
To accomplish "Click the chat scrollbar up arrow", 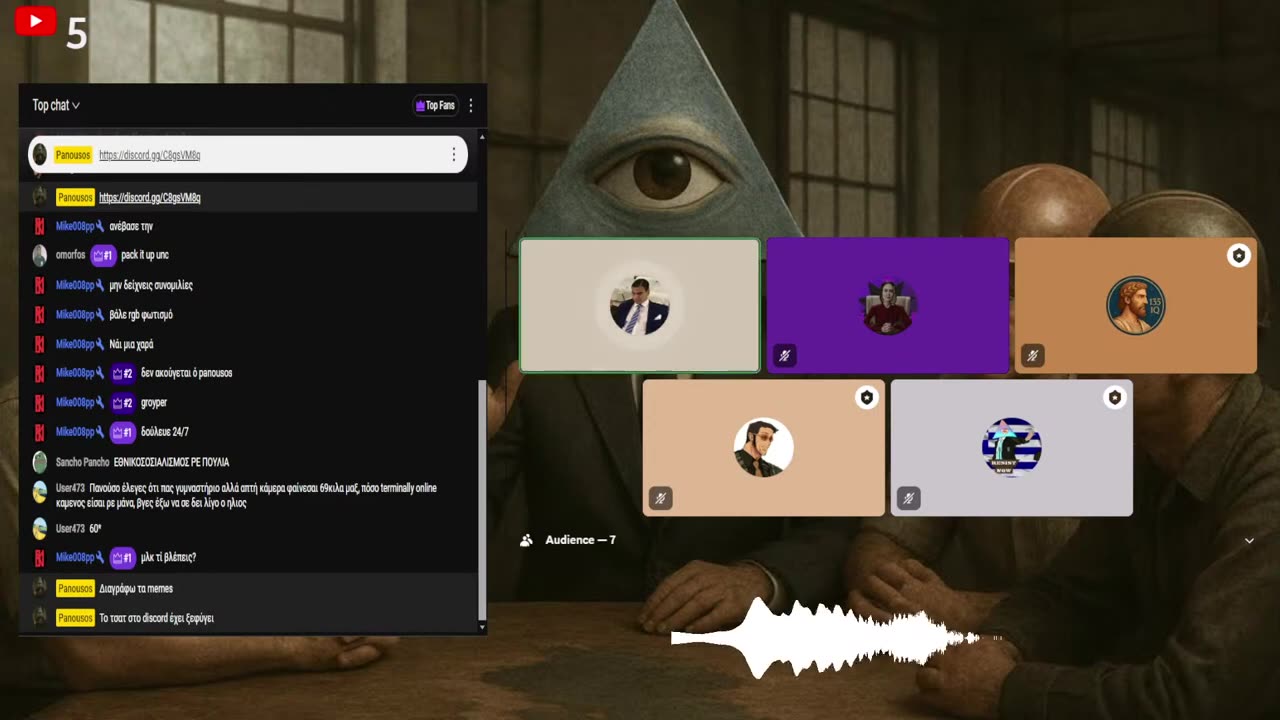I will 482,136.
